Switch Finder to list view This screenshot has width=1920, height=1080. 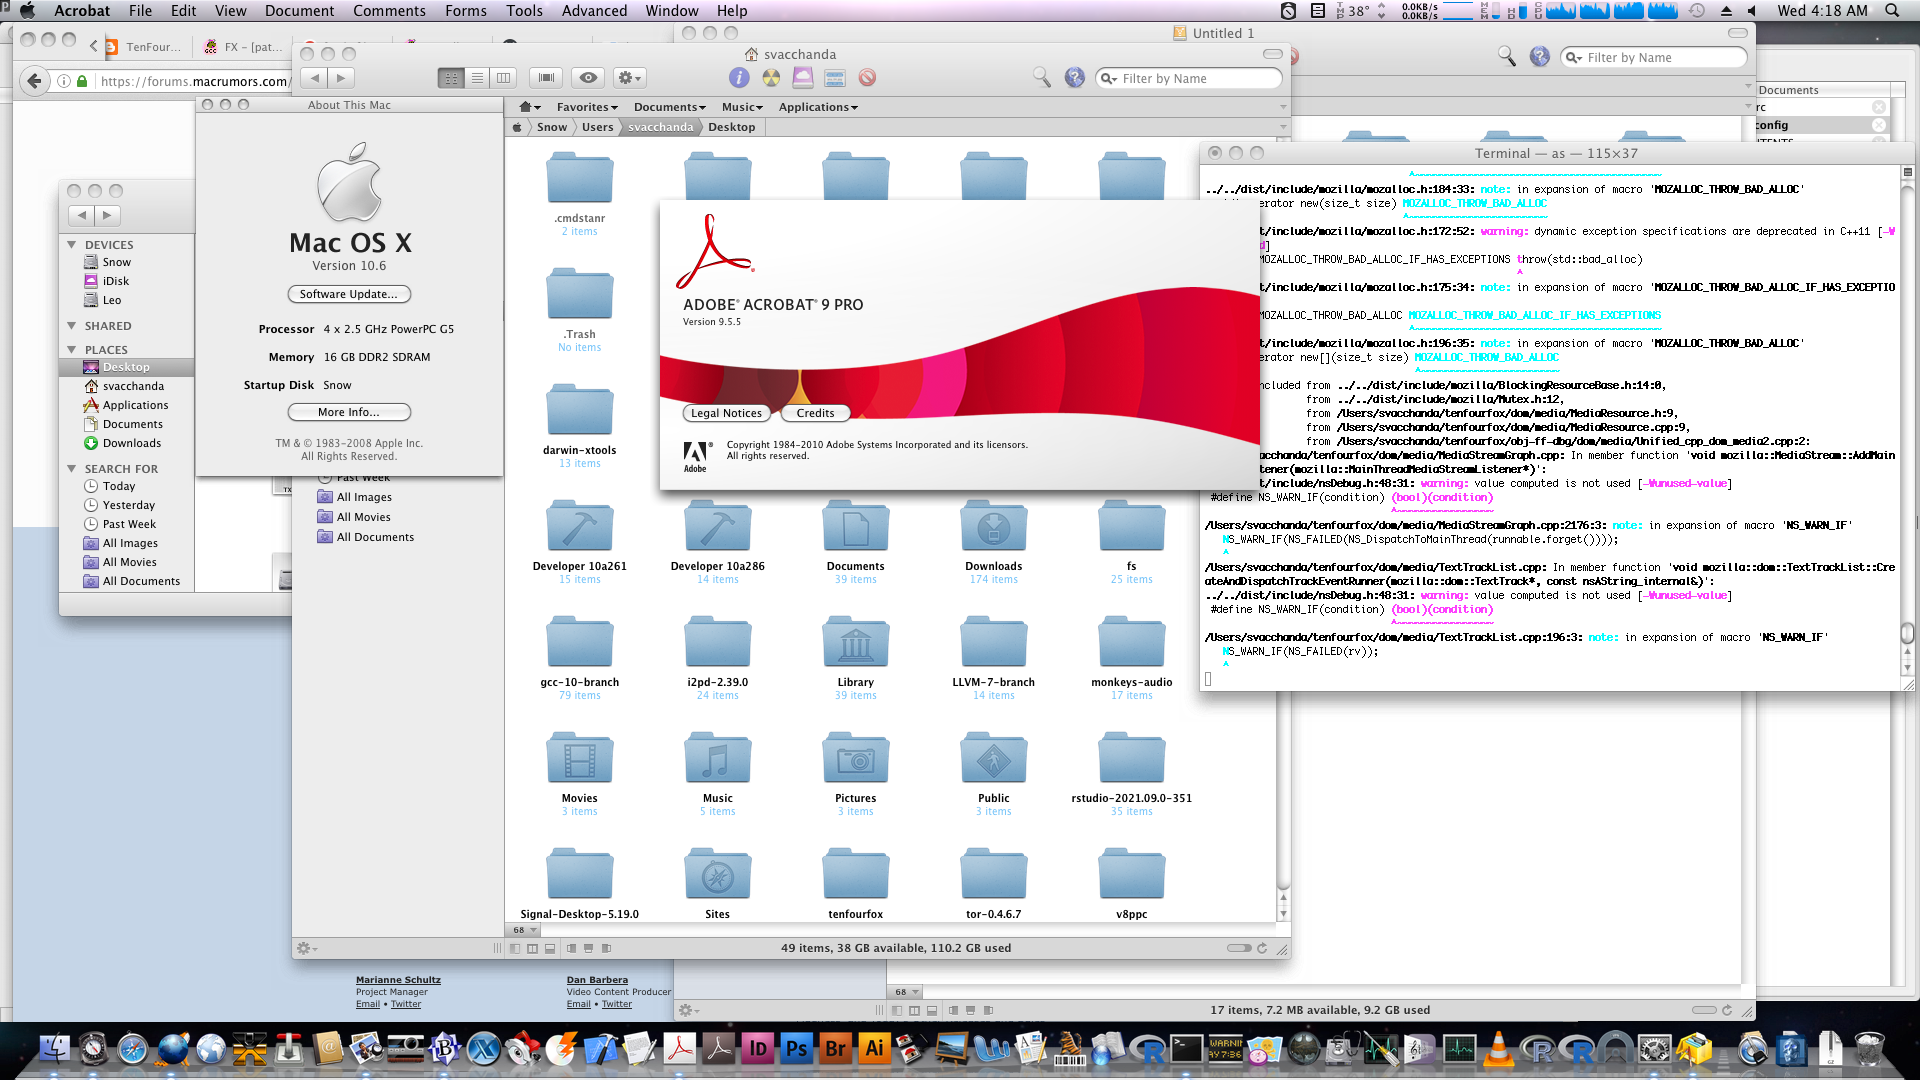(477, 78)
